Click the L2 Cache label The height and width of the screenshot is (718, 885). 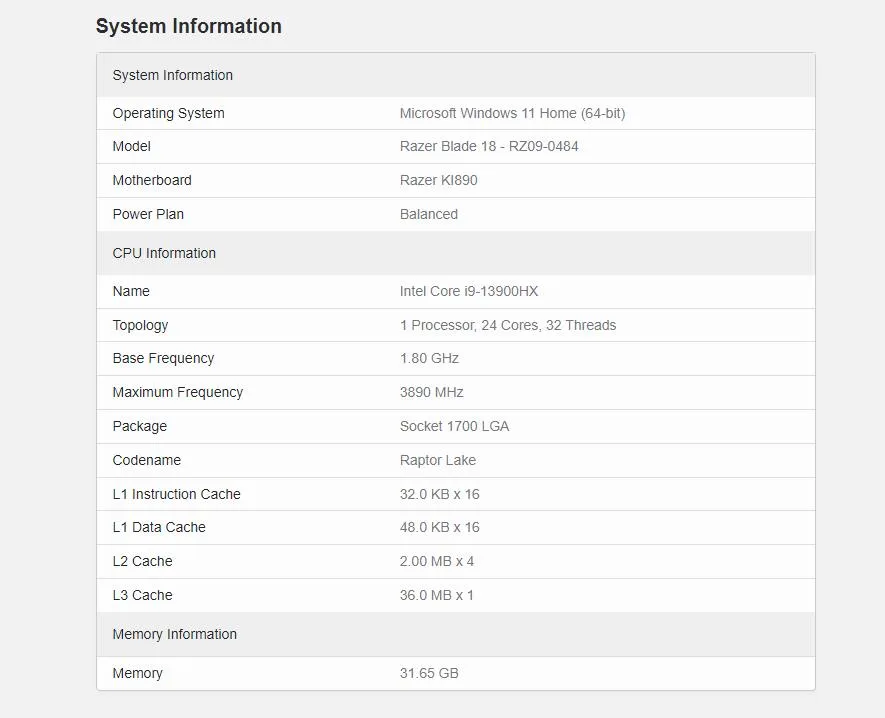click(142, 561)
